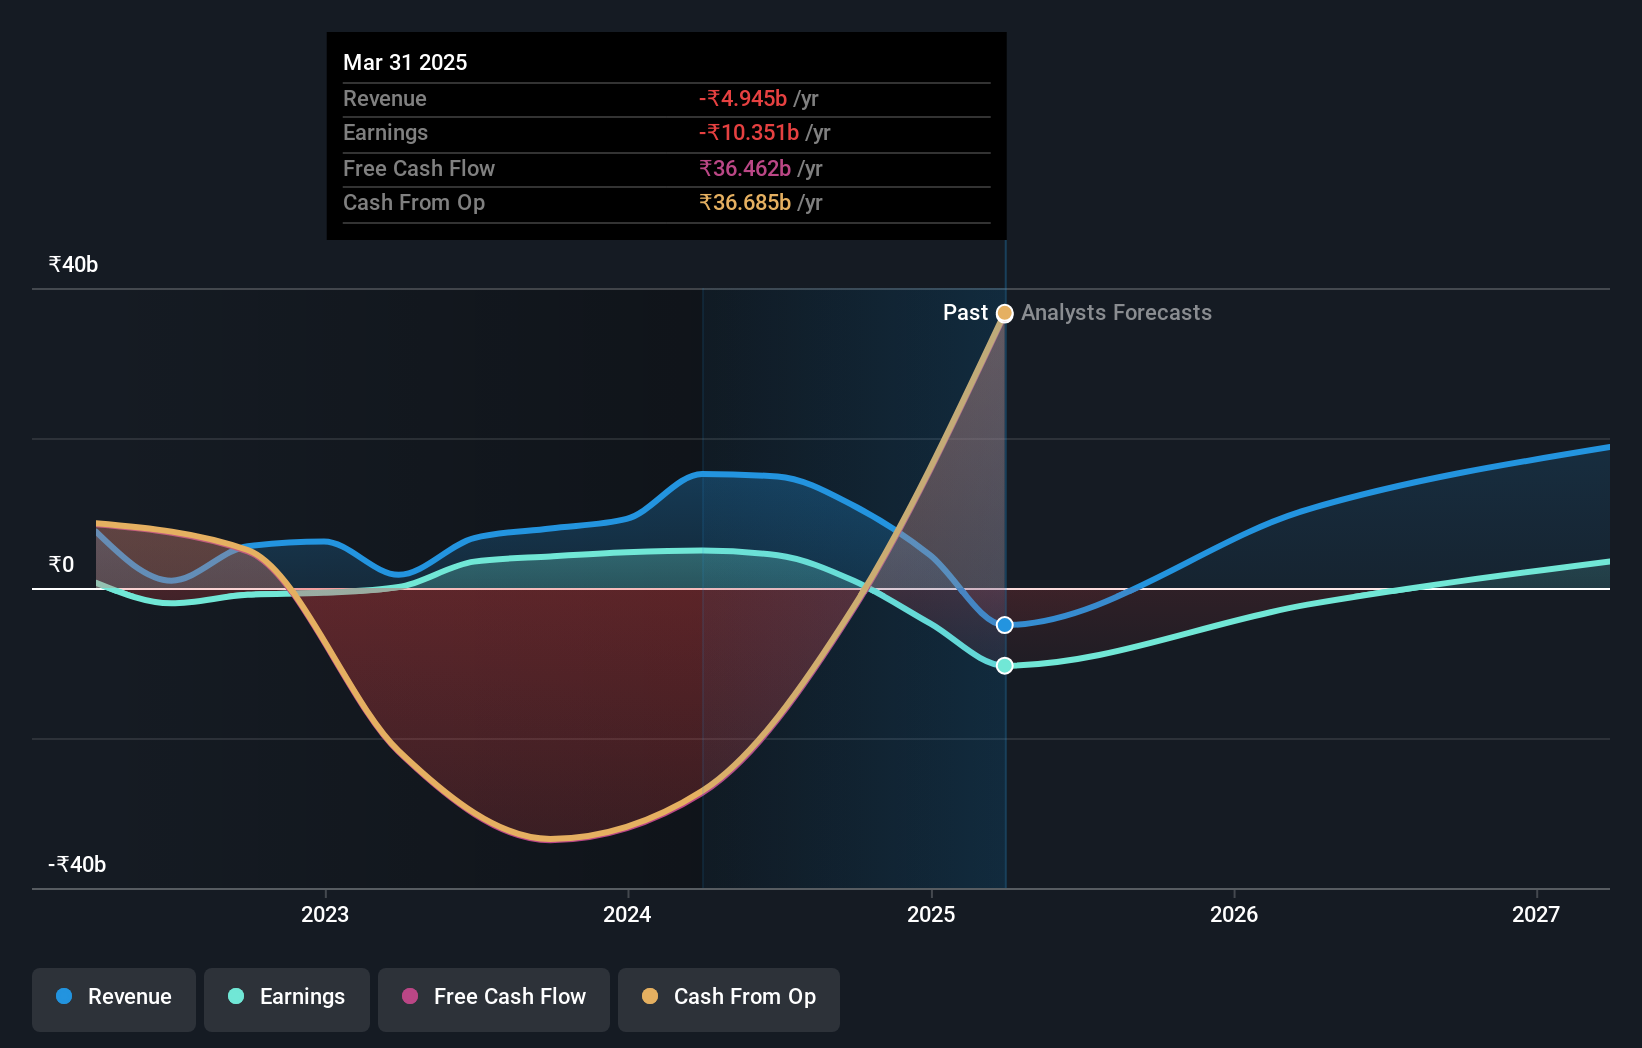Select the orange Cash From Op data point marker

click(1005, 313)
